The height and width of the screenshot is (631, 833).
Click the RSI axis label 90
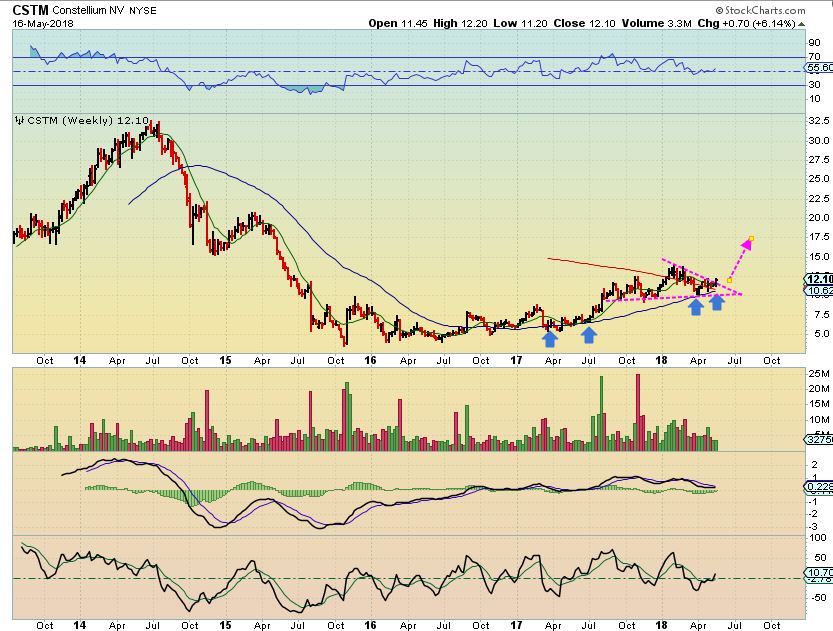coord(814,43)
